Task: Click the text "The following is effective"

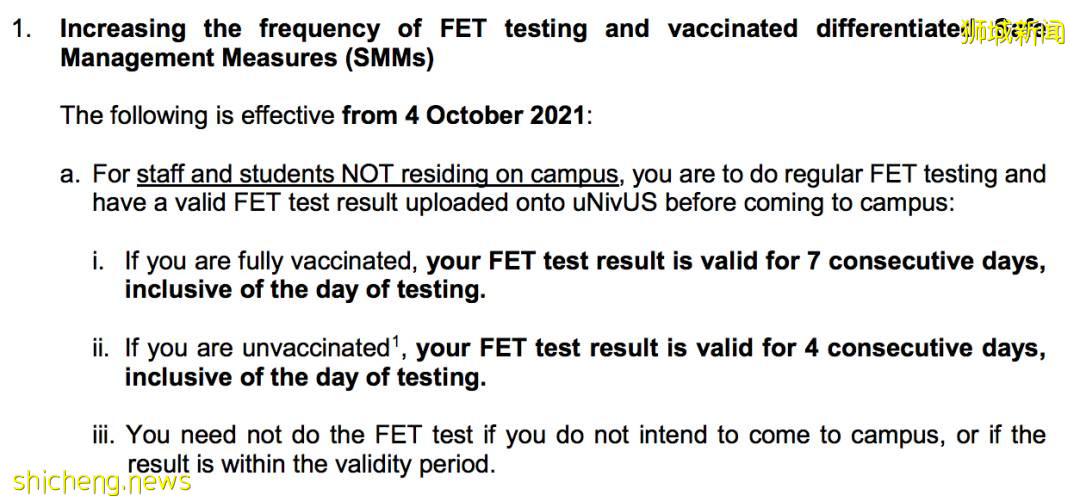Action: (x=197, y=115)
